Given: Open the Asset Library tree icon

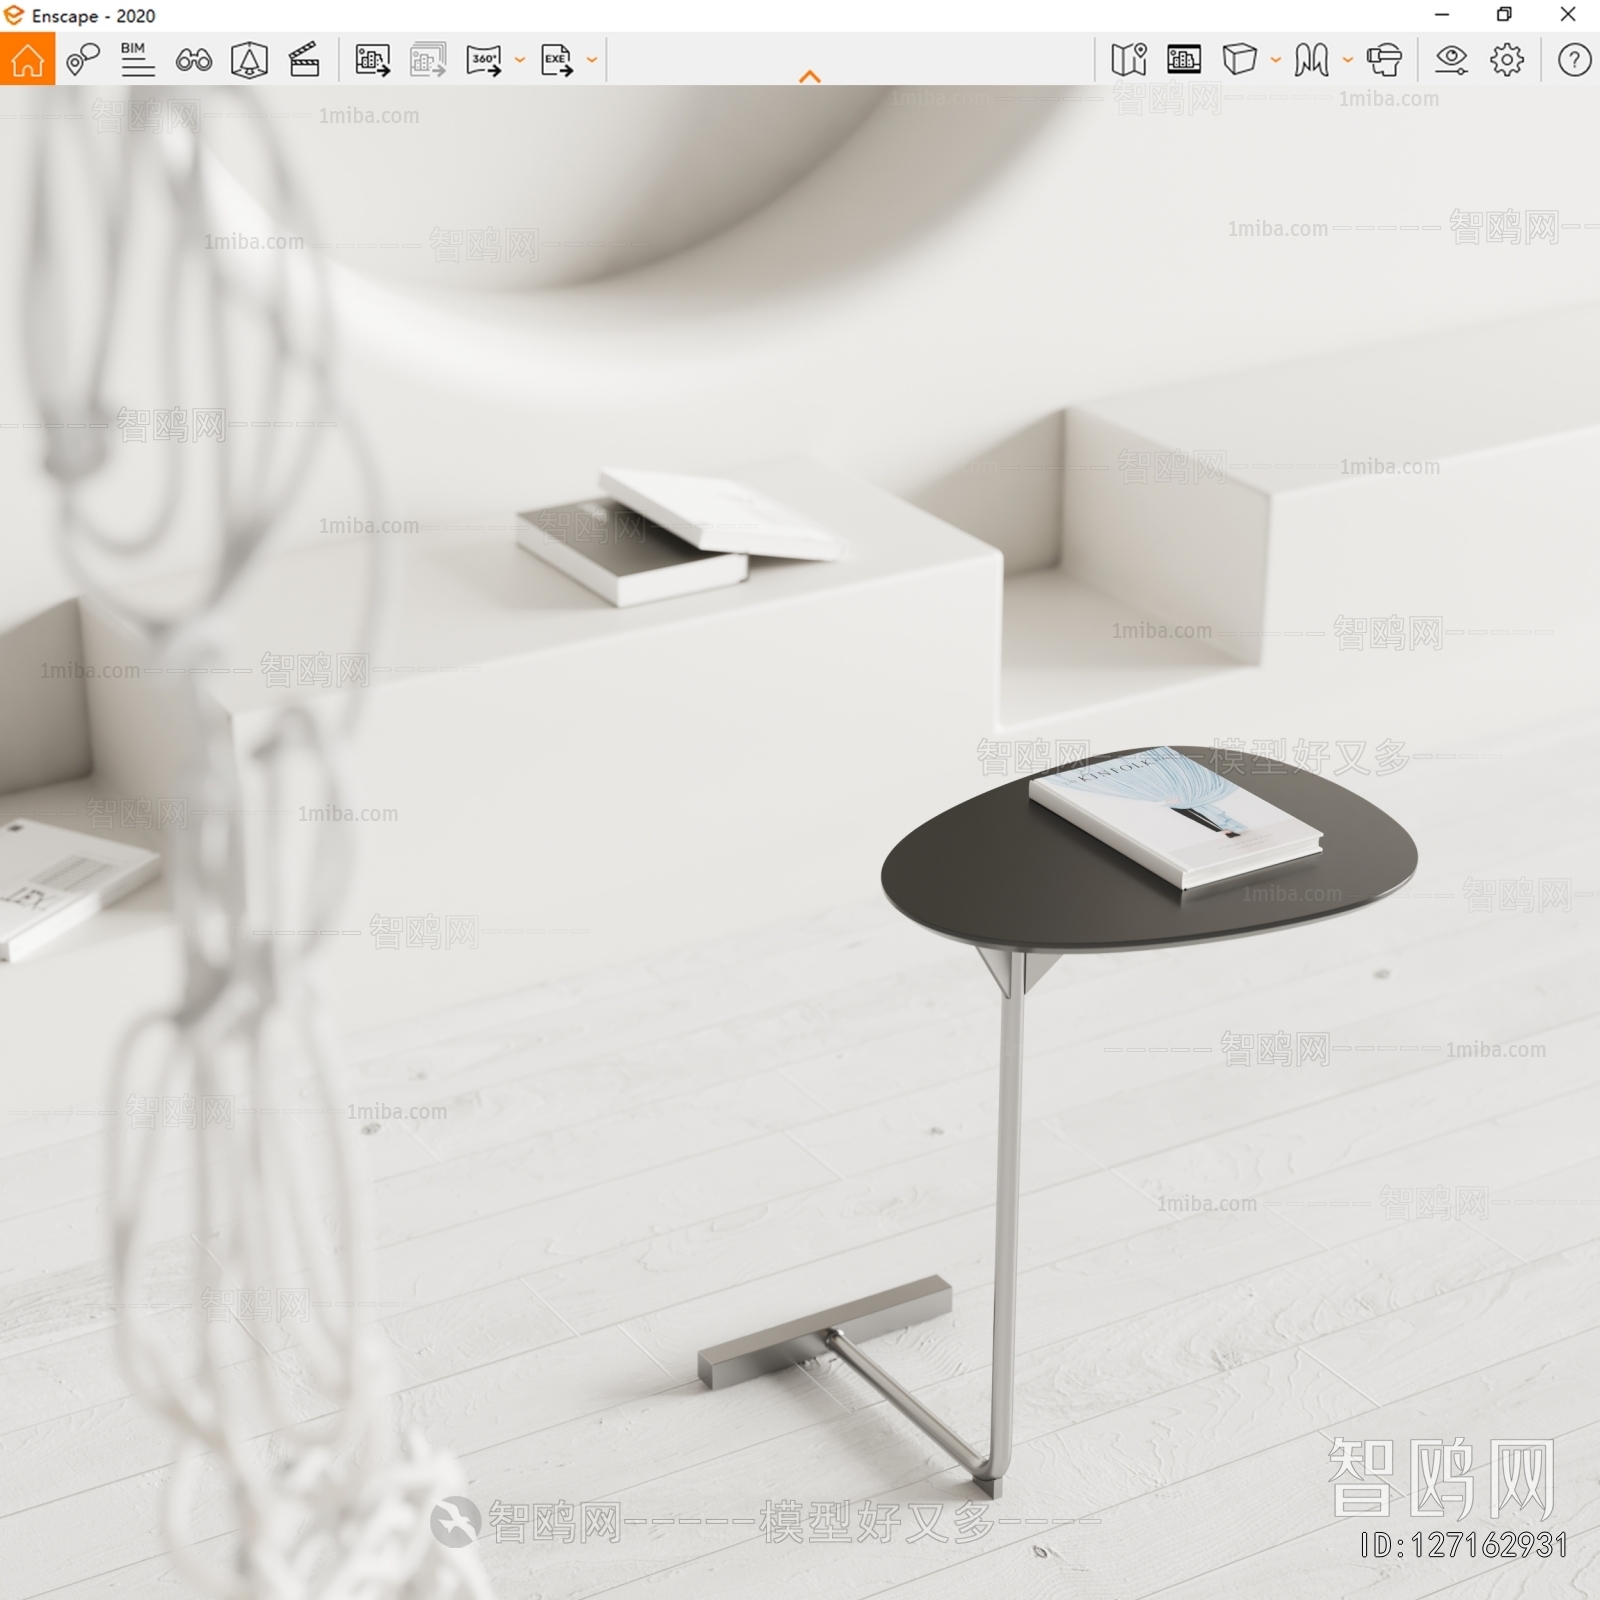Looking at the screenshot, I should 249,60.
